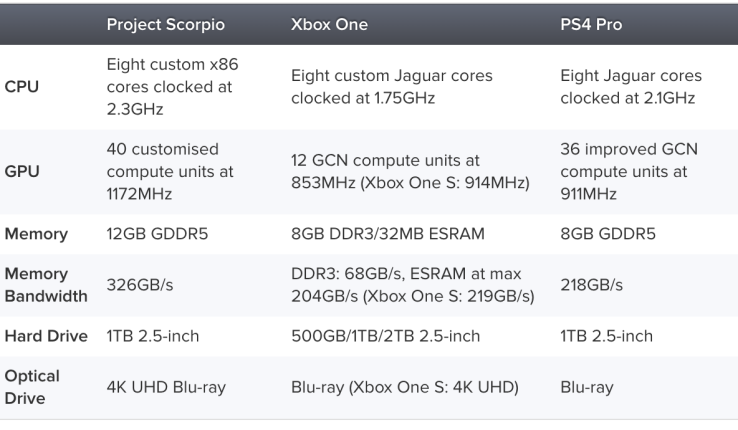Image resolution: width=738 pixels, height=430 pixels.
Task: Select the 40 customised compute units cell
Action: (x=170, y=171)
